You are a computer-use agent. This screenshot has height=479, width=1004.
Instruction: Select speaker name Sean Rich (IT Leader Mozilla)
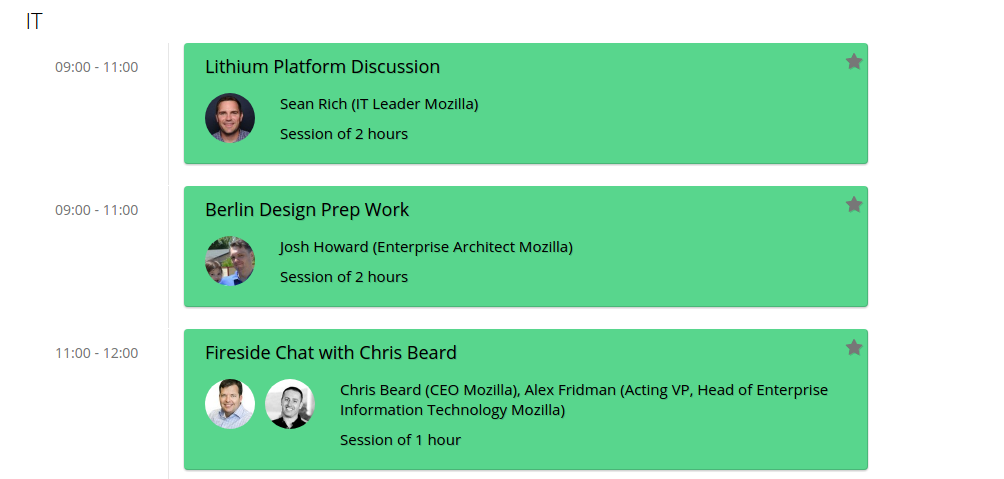[x=379, y=104]
